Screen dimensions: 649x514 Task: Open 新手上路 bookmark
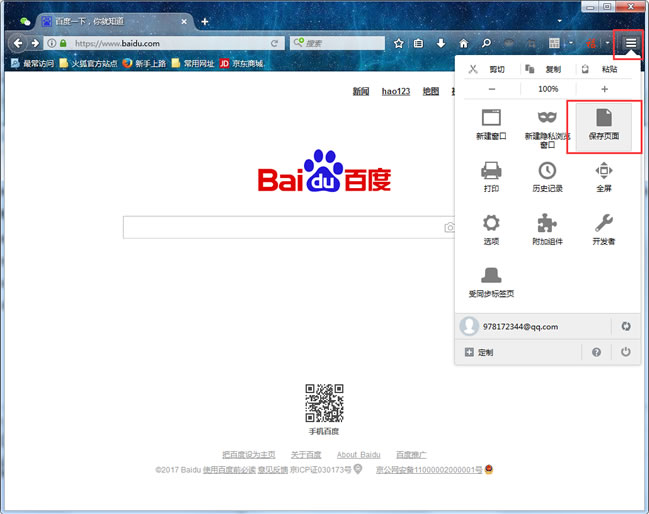pos(144,63)
